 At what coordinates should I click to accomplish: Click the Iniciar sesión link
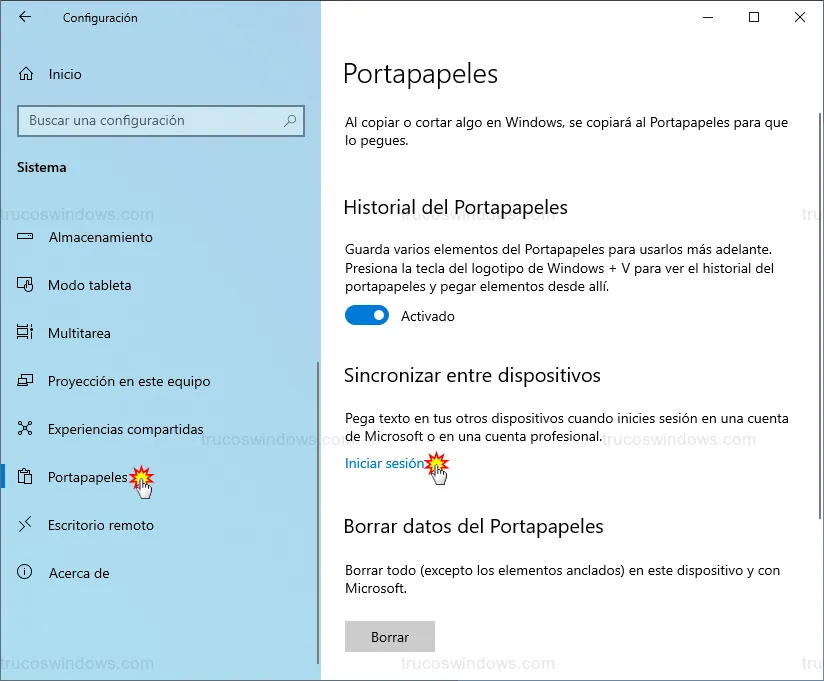384,464
